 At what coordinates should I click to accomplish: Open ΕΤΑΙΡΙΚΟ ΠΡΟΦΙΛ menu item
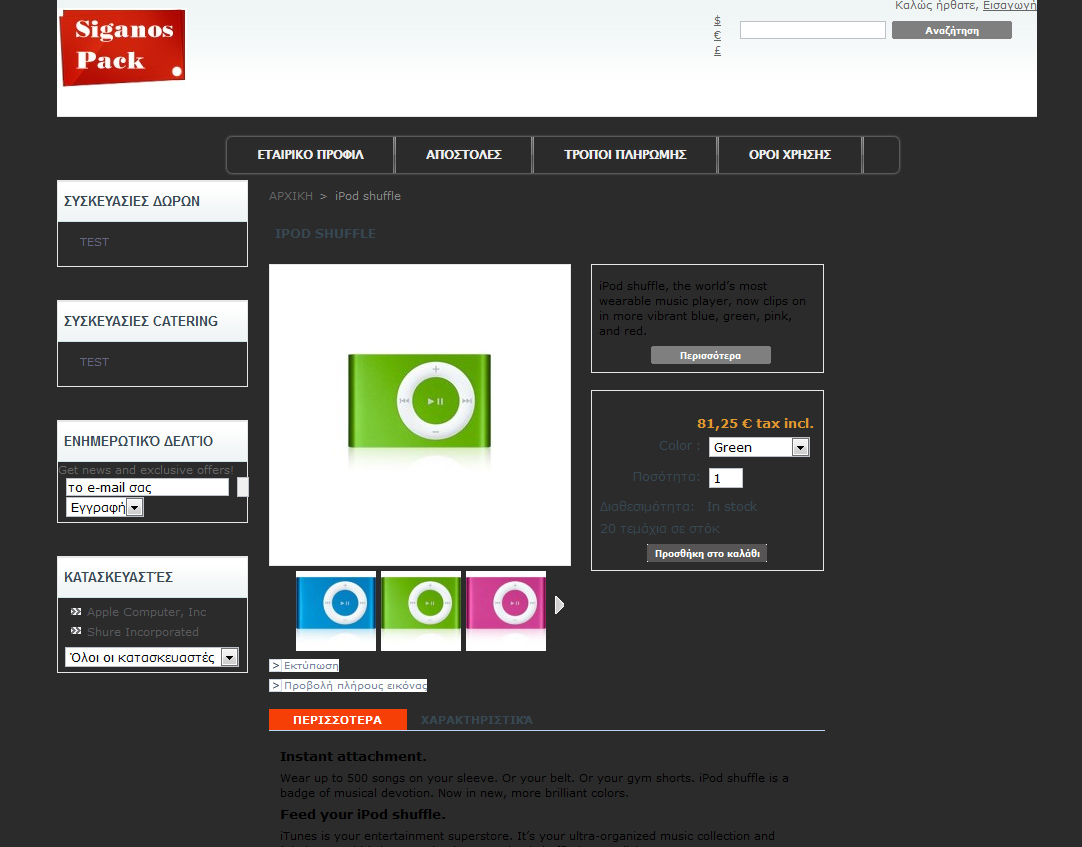click(x=311, y=155)
